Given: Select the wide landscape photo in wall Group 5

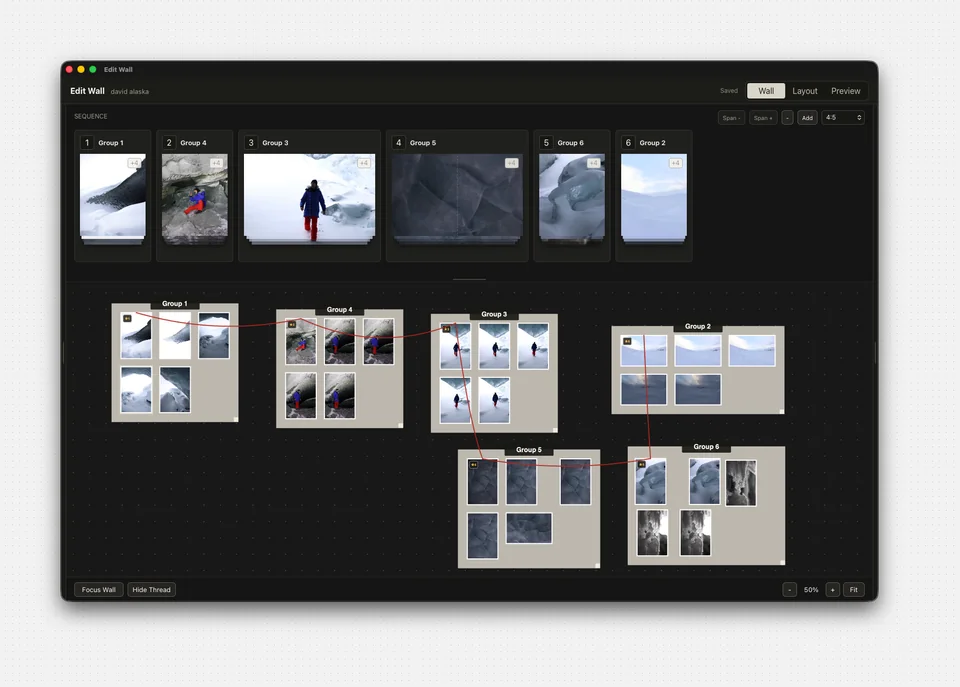Looking at the screenshot, I should tap(529, 528).
